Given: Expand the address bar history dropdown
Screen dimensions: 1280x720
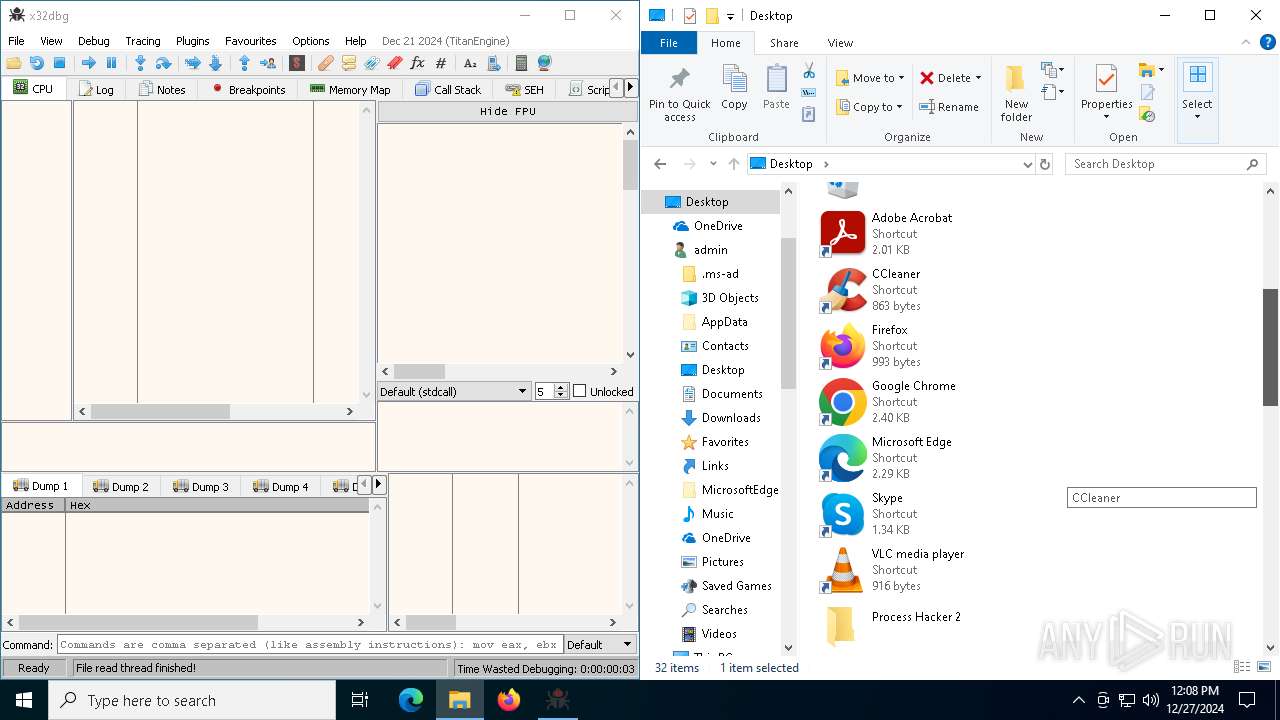Looking at the screenshot, I should pos(1028,164).
